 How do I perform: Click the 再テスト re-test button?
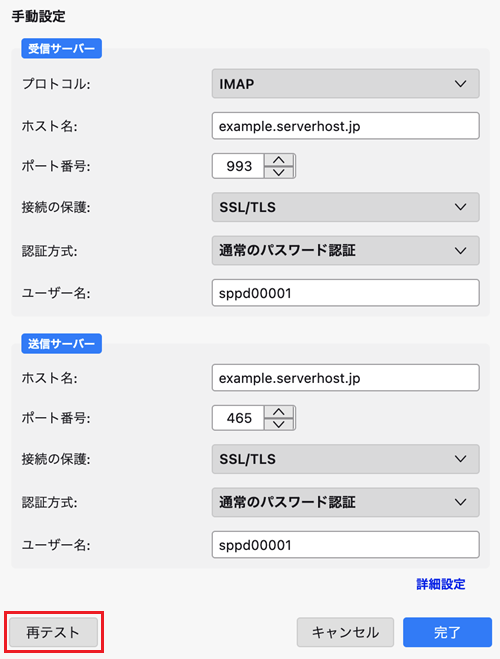(53, 632)
